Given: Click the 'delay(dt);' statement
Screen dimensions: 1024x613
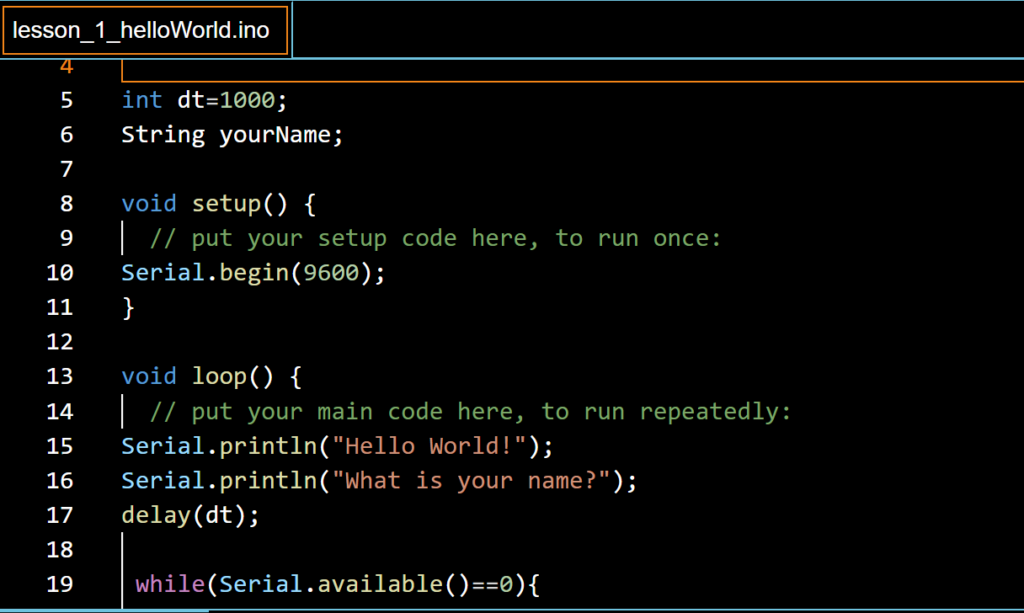Looking at the screenshot, I should point(190,516).
